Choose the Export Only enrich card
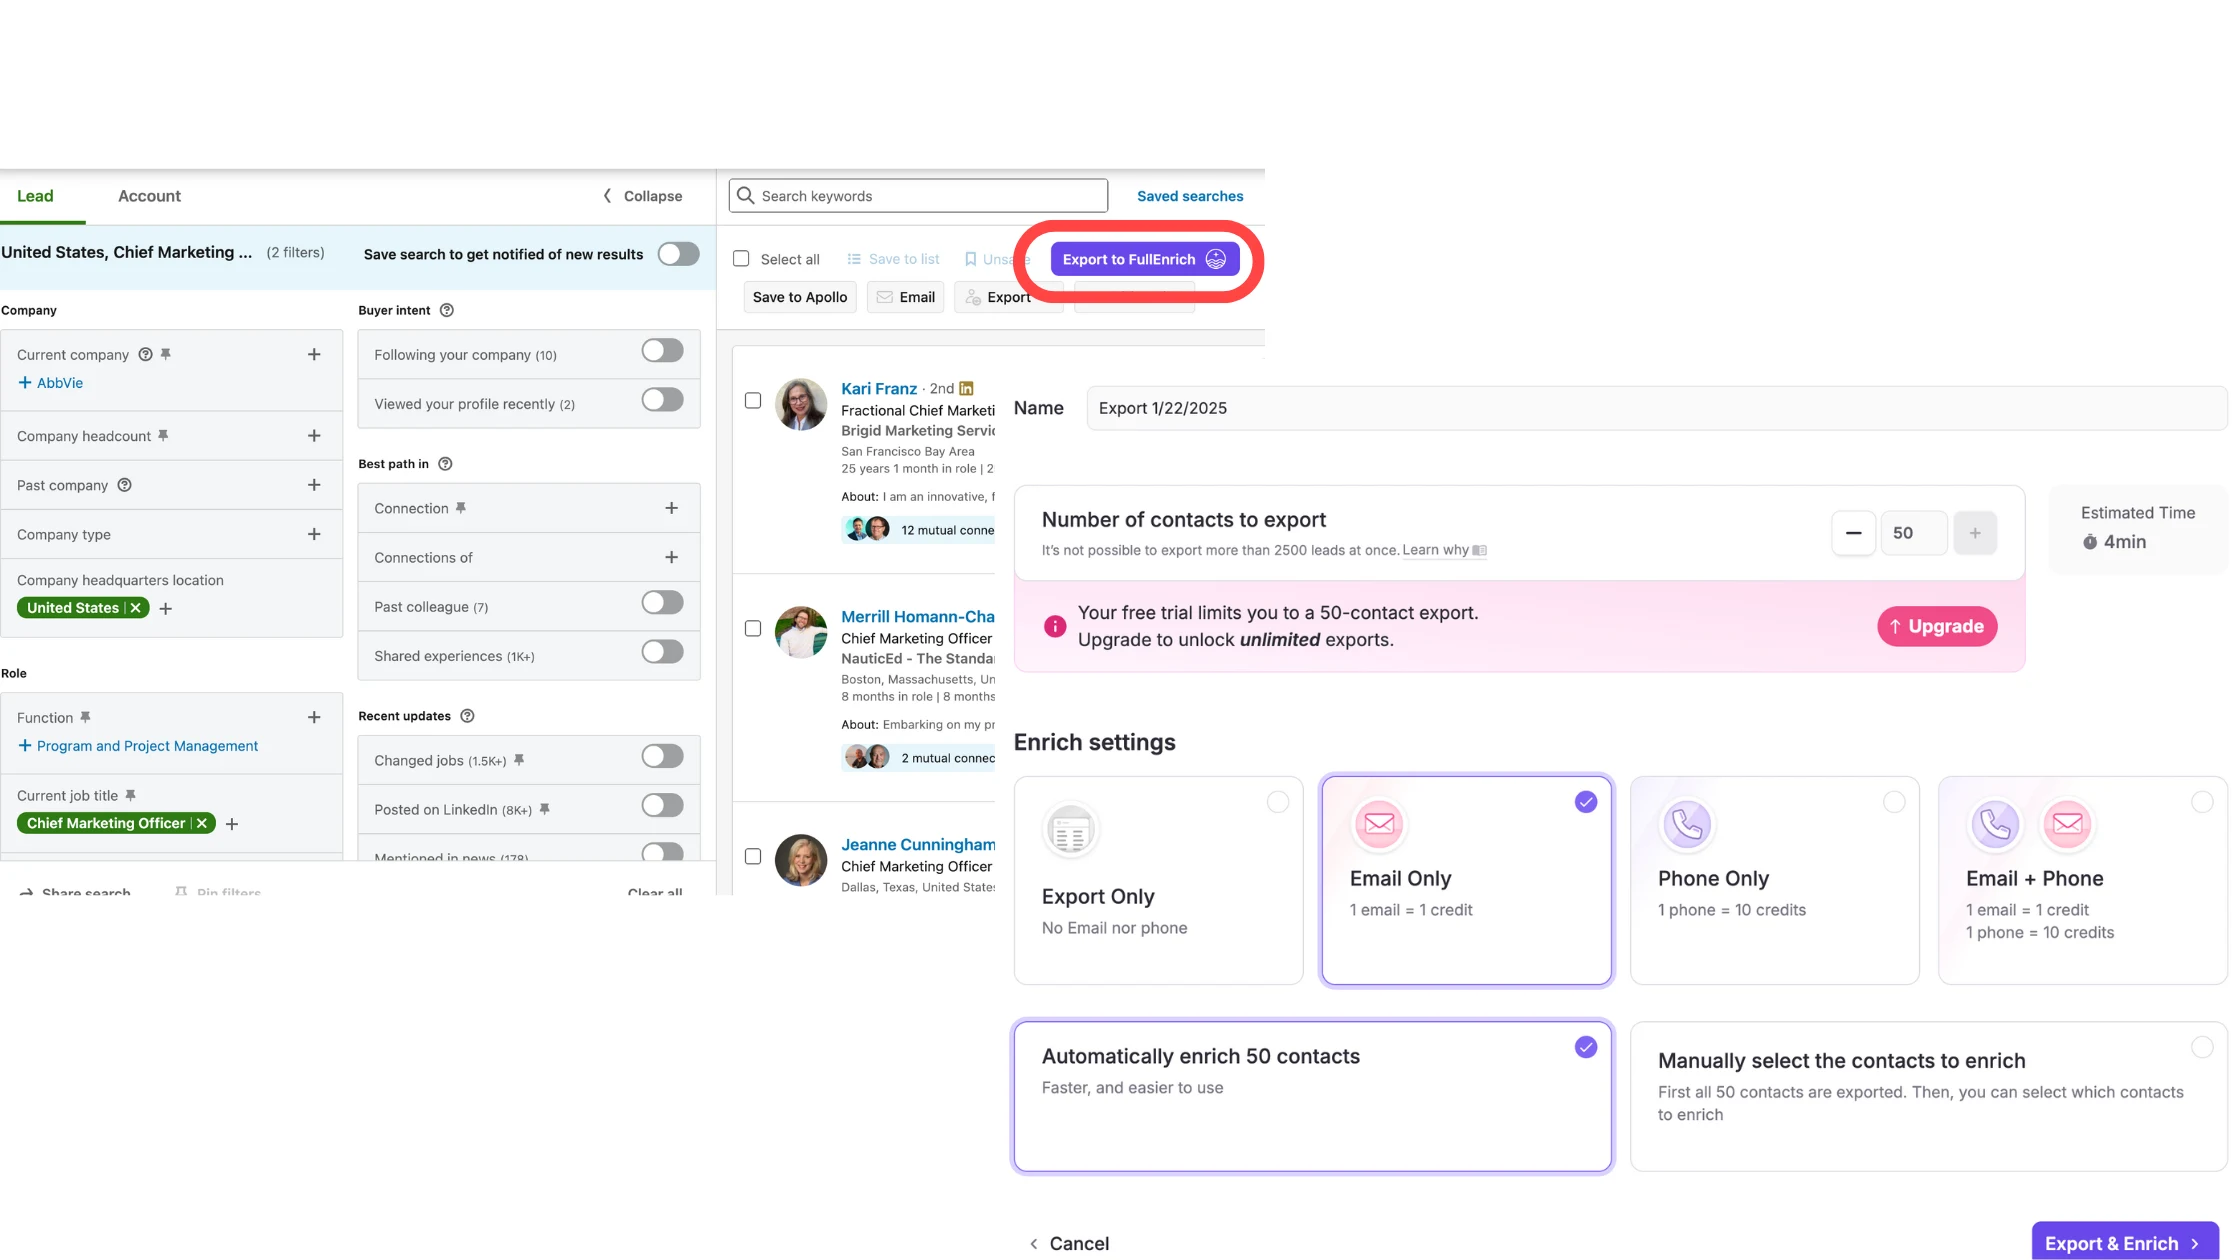Viewport: 2240px width, 1260px height. (x=1158, y=881)
